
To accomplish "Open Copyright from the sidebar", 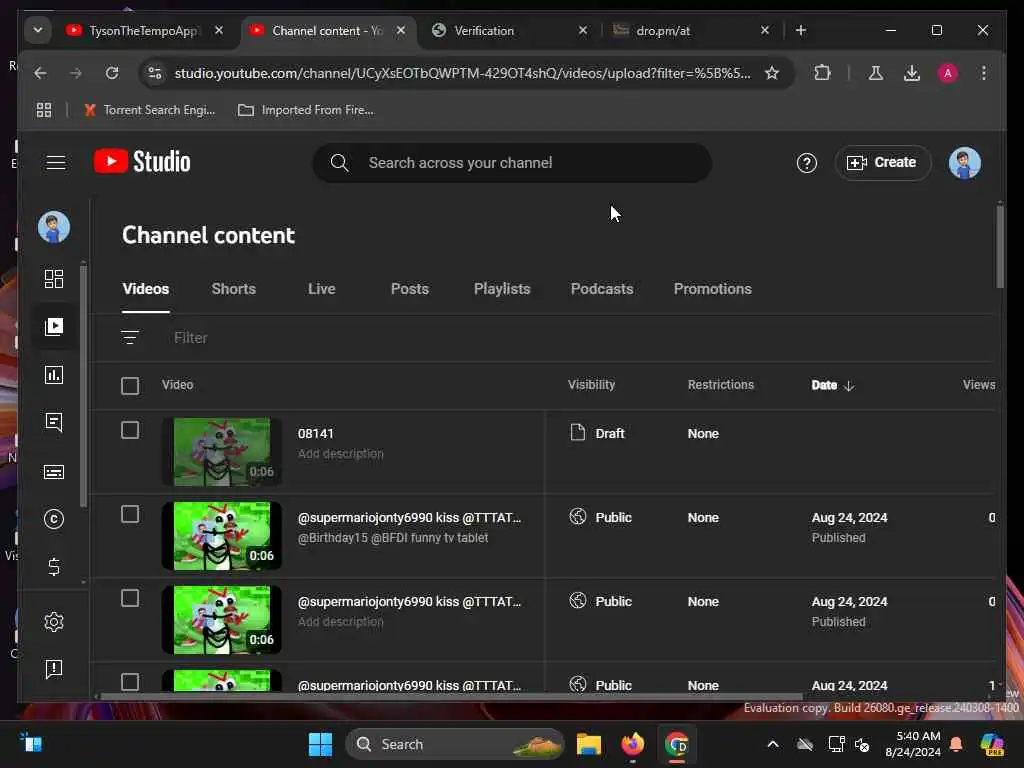I will point(54,519).
